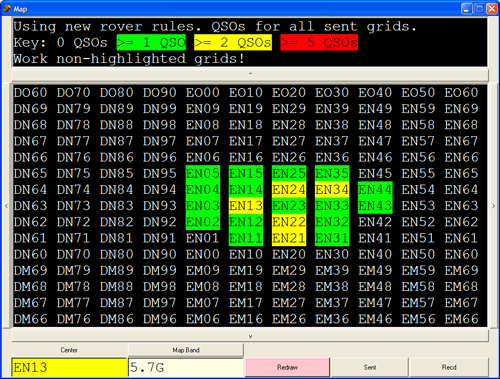
Task: Select the green grid cell EN23
Action: [x=289, y=206]
